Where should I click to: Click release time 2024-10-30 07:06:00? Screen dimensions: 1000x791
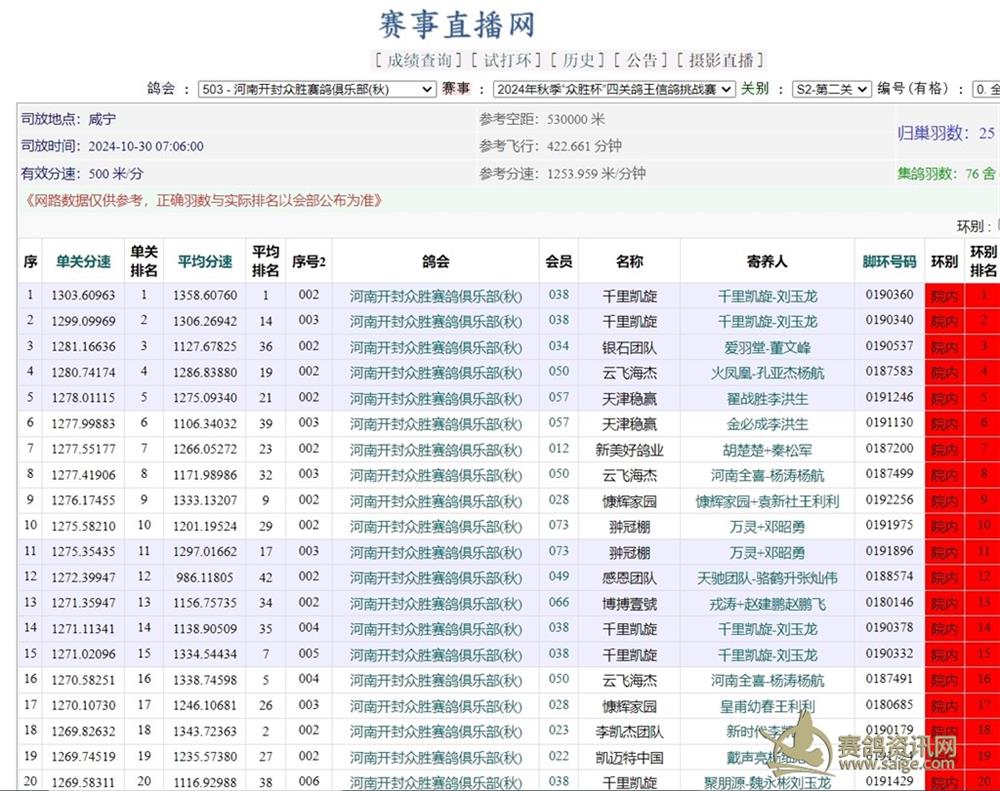(146, 146)
